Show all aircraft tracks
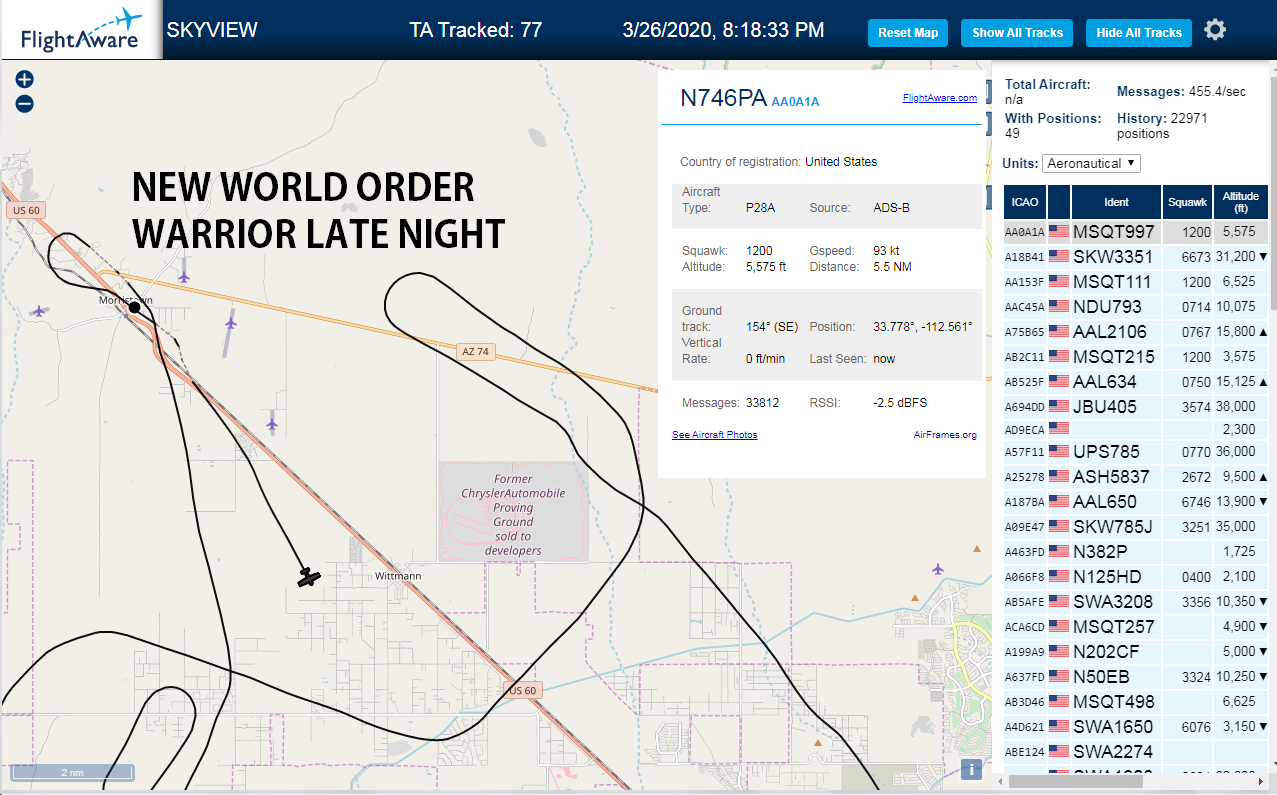Image resolution: width=1277 pixels, height=795 pixels. (x=1017, y=33)
